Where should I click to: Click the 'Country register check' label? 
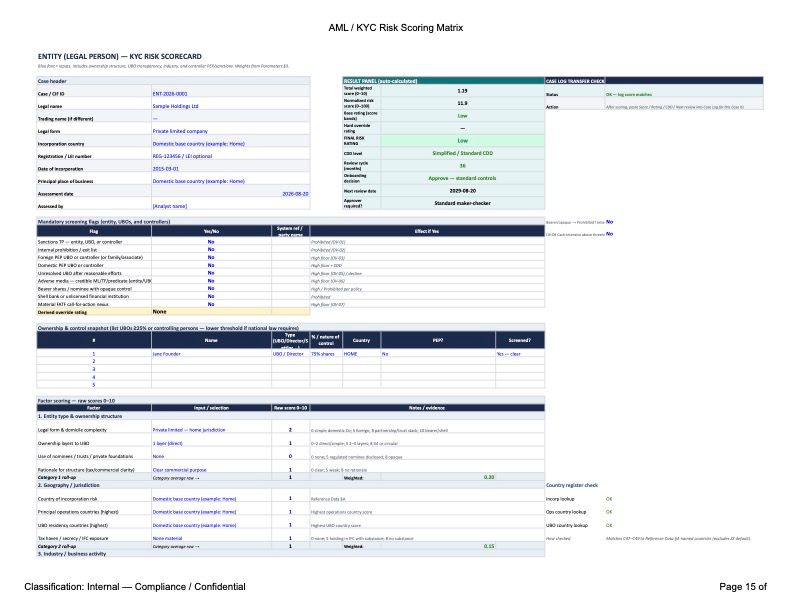[x=572, y=485]
